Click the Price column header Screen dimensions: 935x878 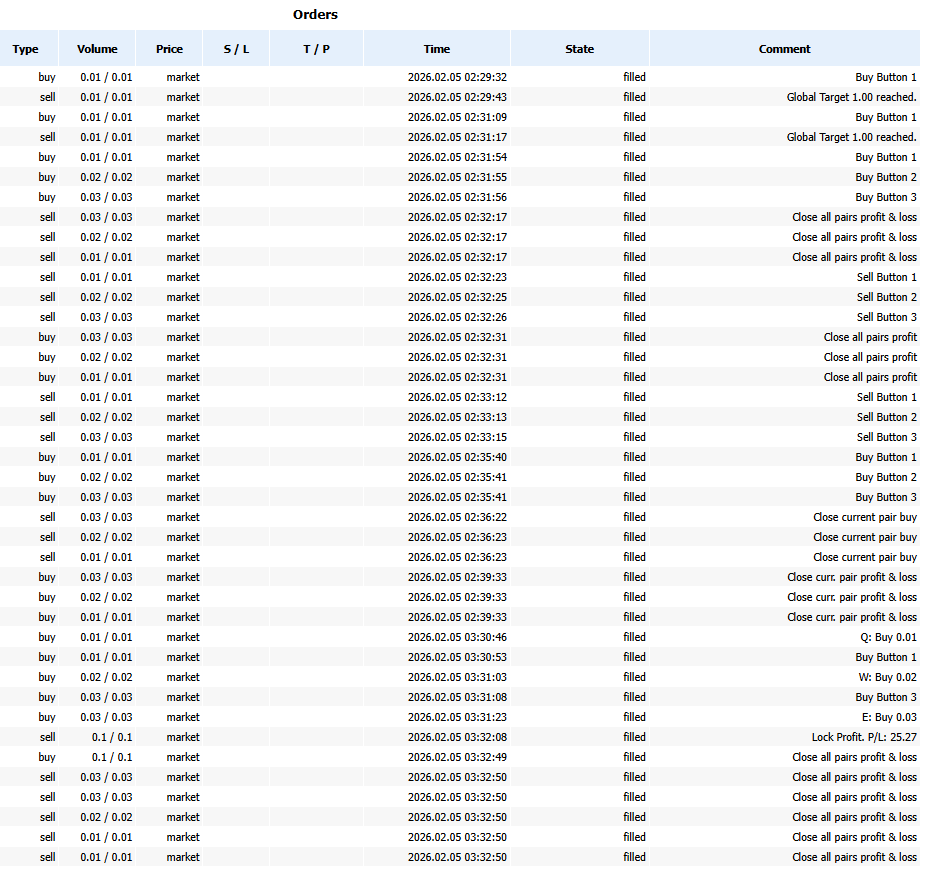click(x=169, y=49)
